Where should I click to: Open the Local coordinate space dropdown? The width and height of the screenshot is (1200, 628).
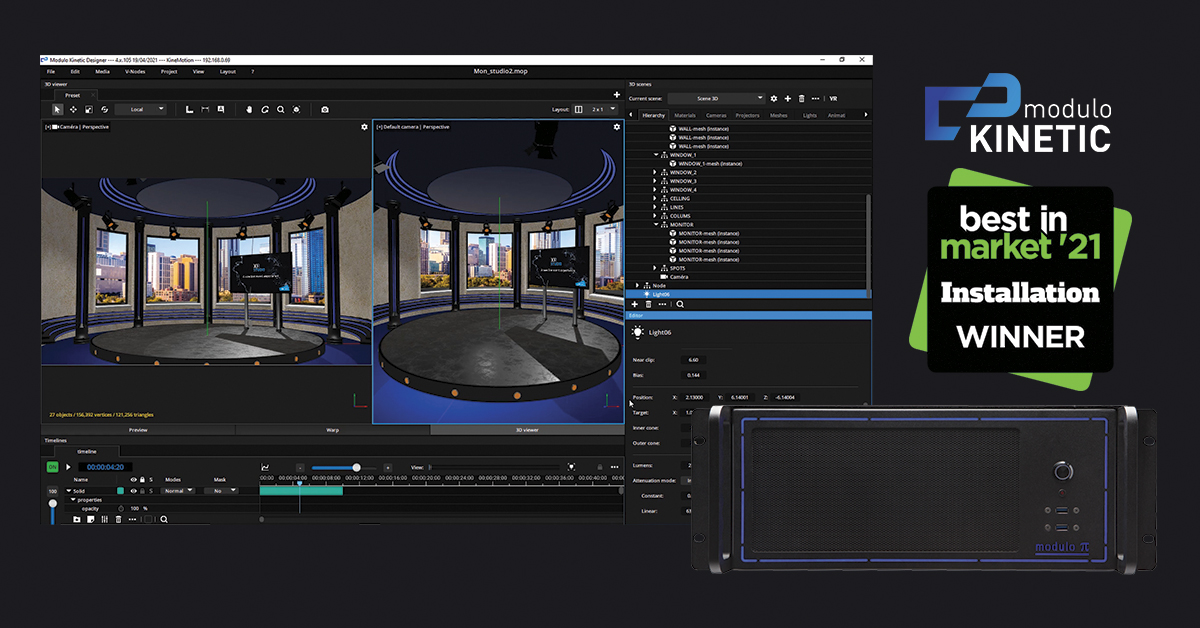[x=140, y=109]
